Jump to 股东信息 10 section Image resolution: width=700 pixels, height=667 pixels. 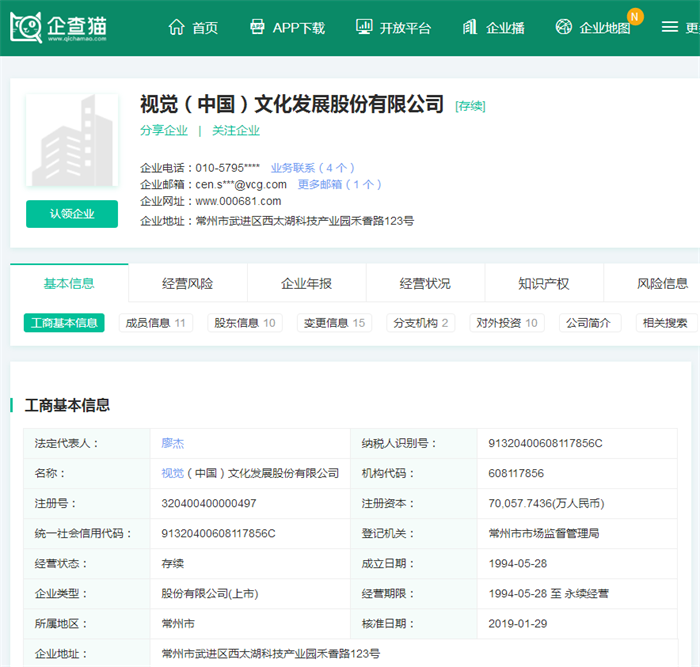(x=245, y=323)
